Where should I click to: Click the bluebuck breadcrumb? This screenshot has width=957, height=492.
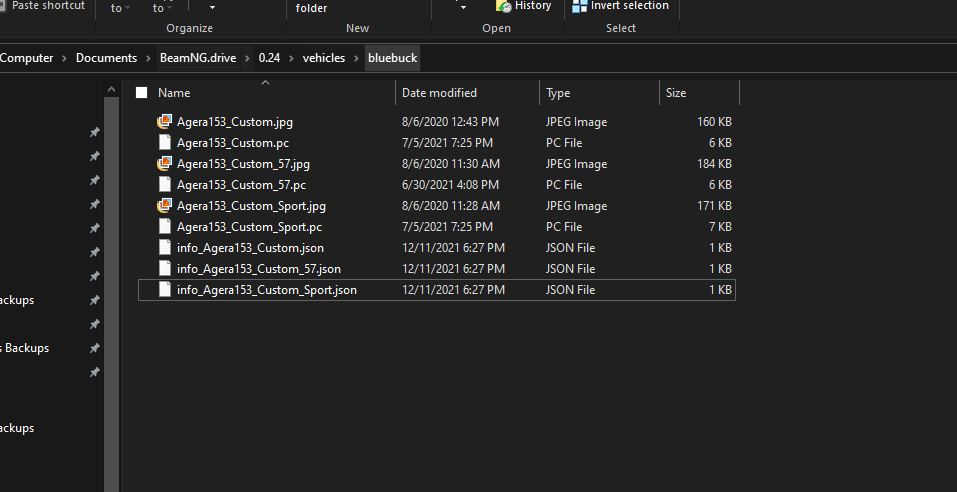pos(392,58)
